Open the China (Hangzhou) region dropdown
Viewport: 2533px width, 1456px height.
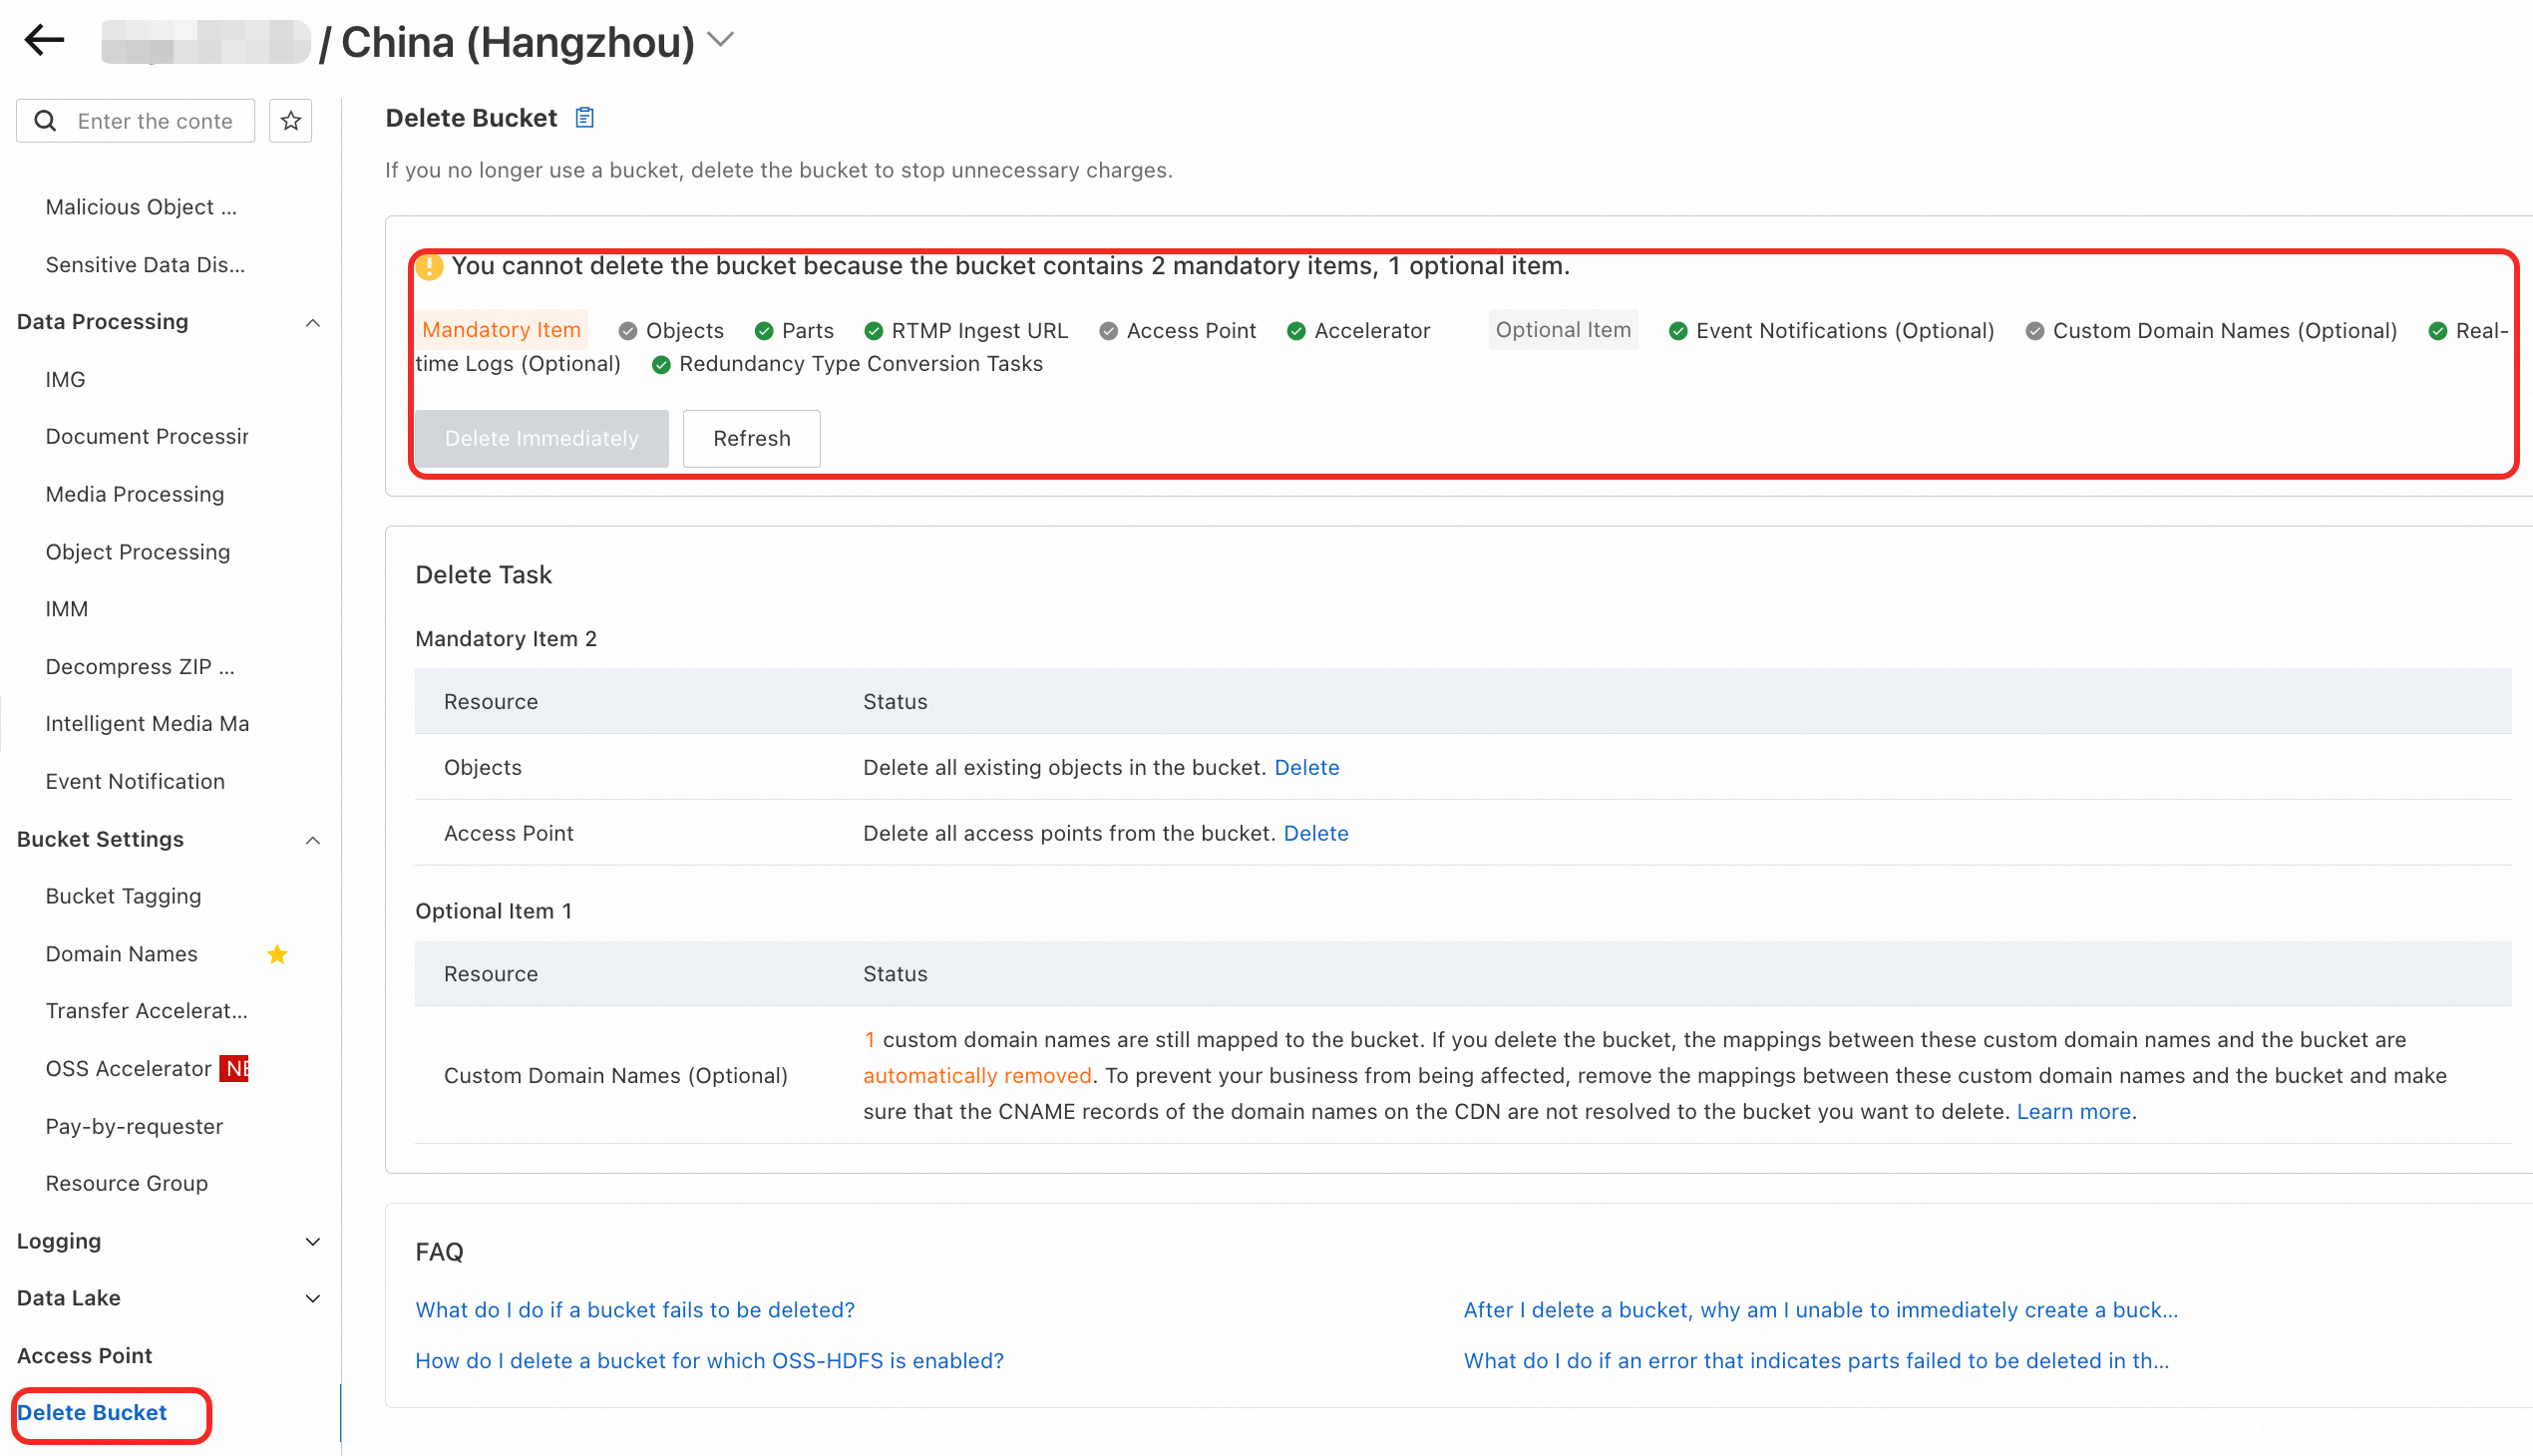(x=720, y=40)
